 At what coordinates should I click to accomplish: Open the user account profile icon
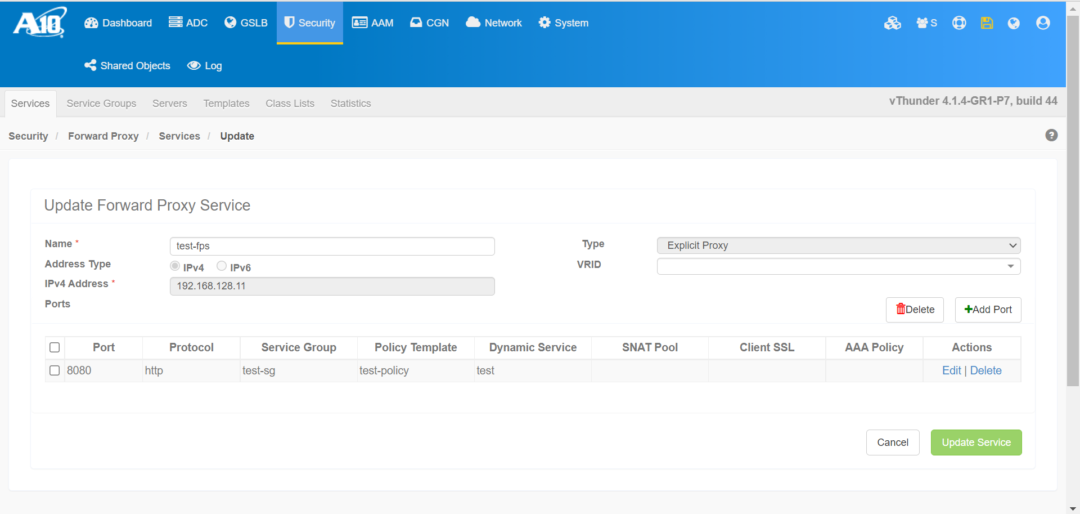pos(1043,23)
